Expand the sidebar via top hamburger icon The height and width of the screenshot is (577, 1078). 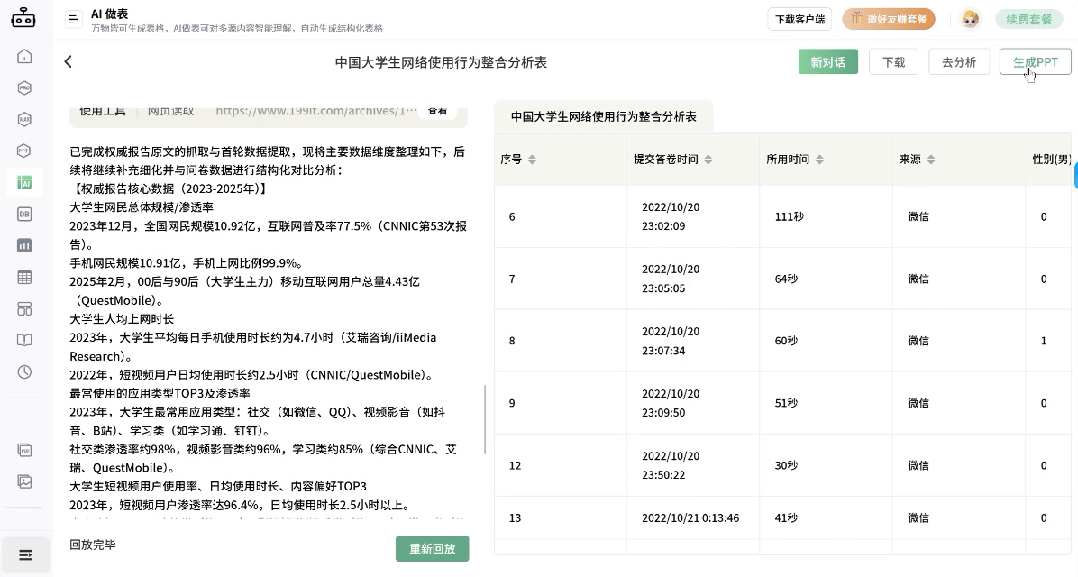(x=73, y=17)
